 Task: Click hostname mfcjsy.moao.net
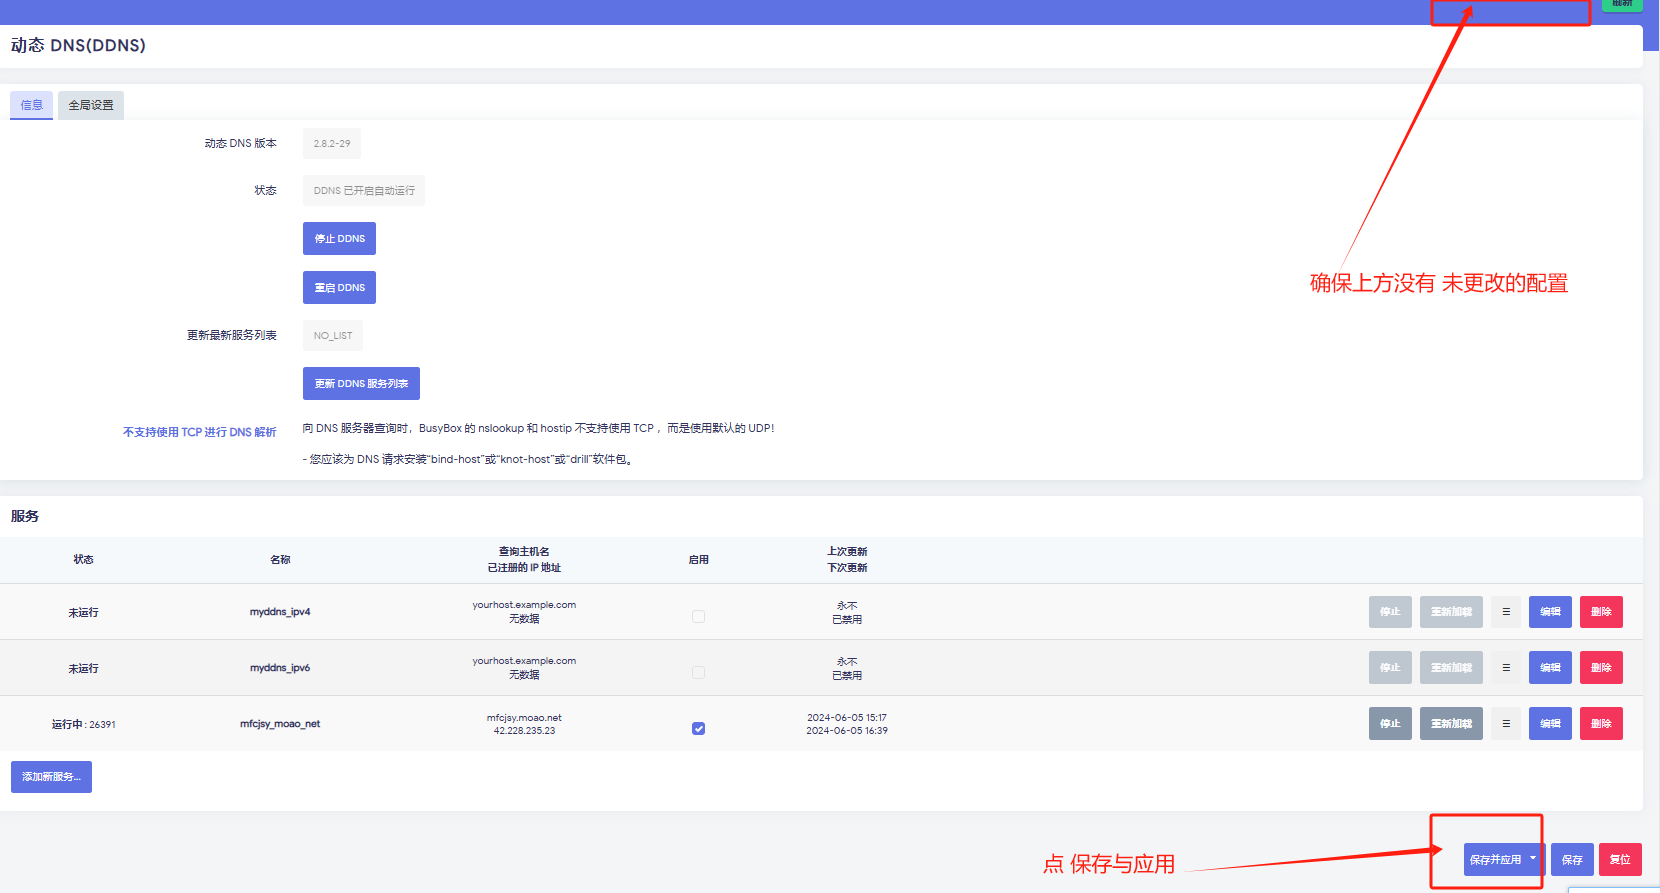(x=524, y=718)
